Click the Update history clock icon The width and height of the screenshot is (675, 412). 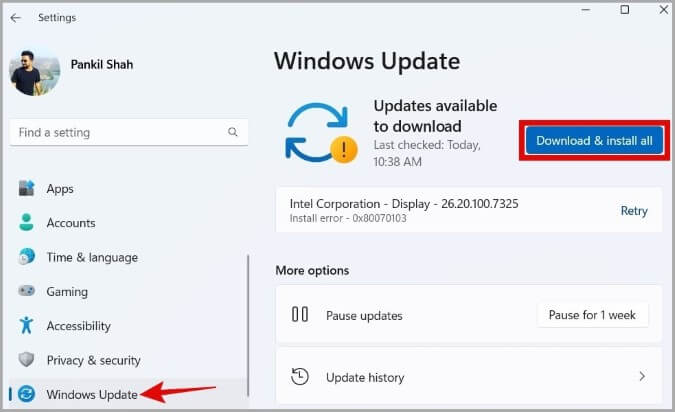click(300, 376)
